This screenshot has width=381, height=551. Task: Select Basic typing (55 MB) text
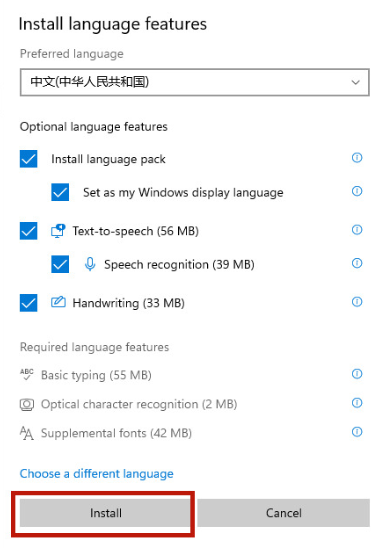[96, 375]
